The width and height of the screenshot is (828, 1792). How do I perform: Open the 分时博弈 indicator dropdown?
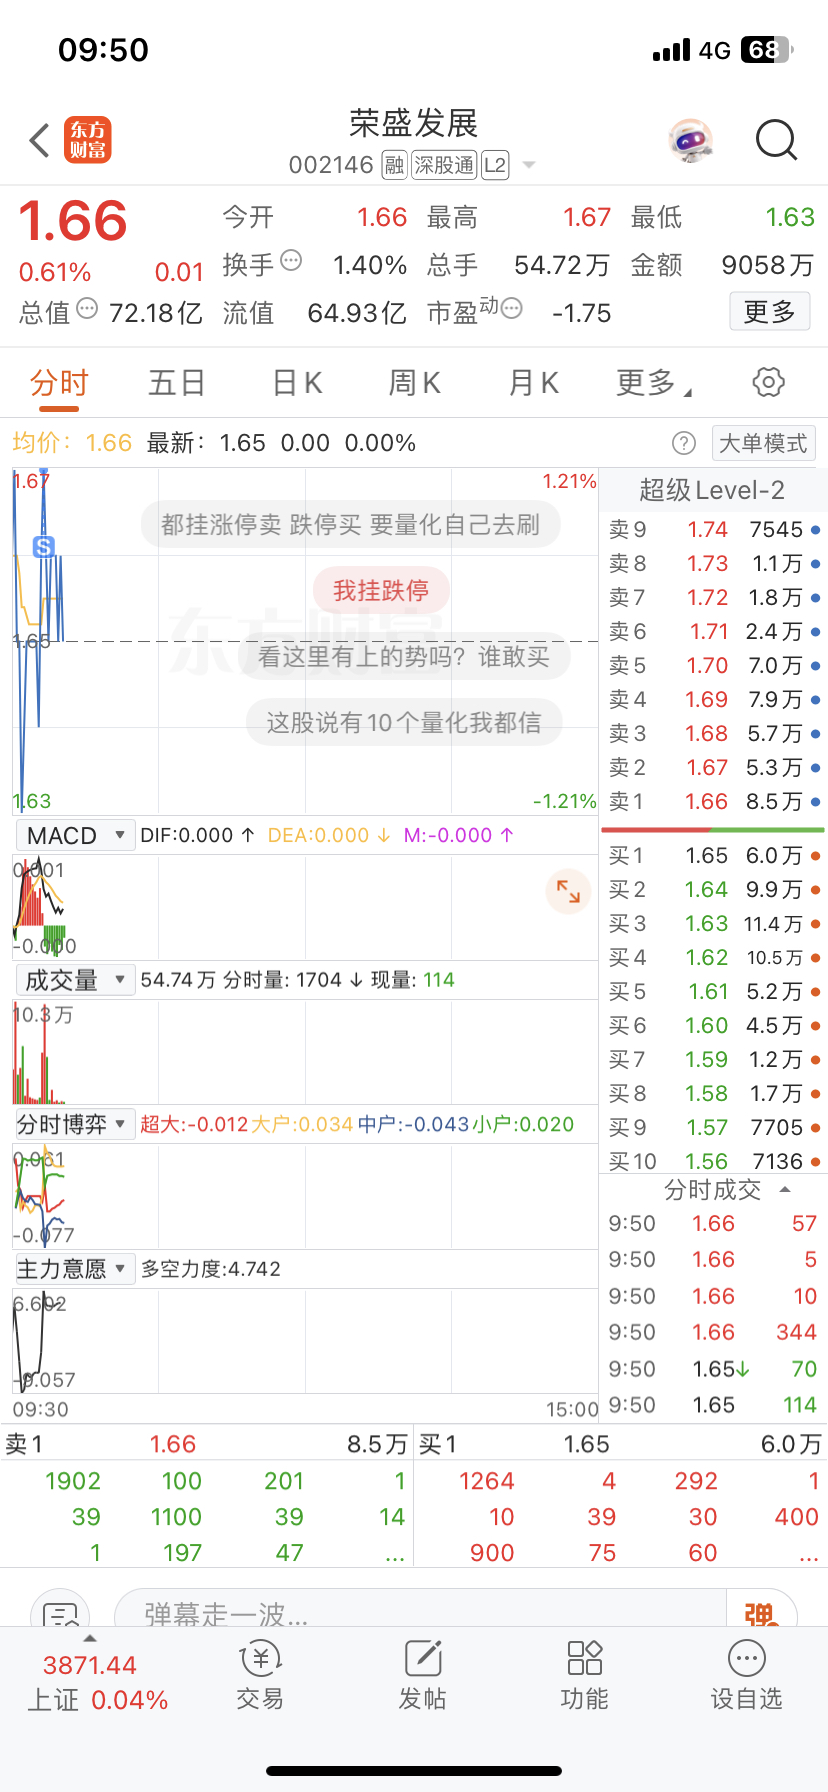pyautogui.click(x=75, y=1124)
